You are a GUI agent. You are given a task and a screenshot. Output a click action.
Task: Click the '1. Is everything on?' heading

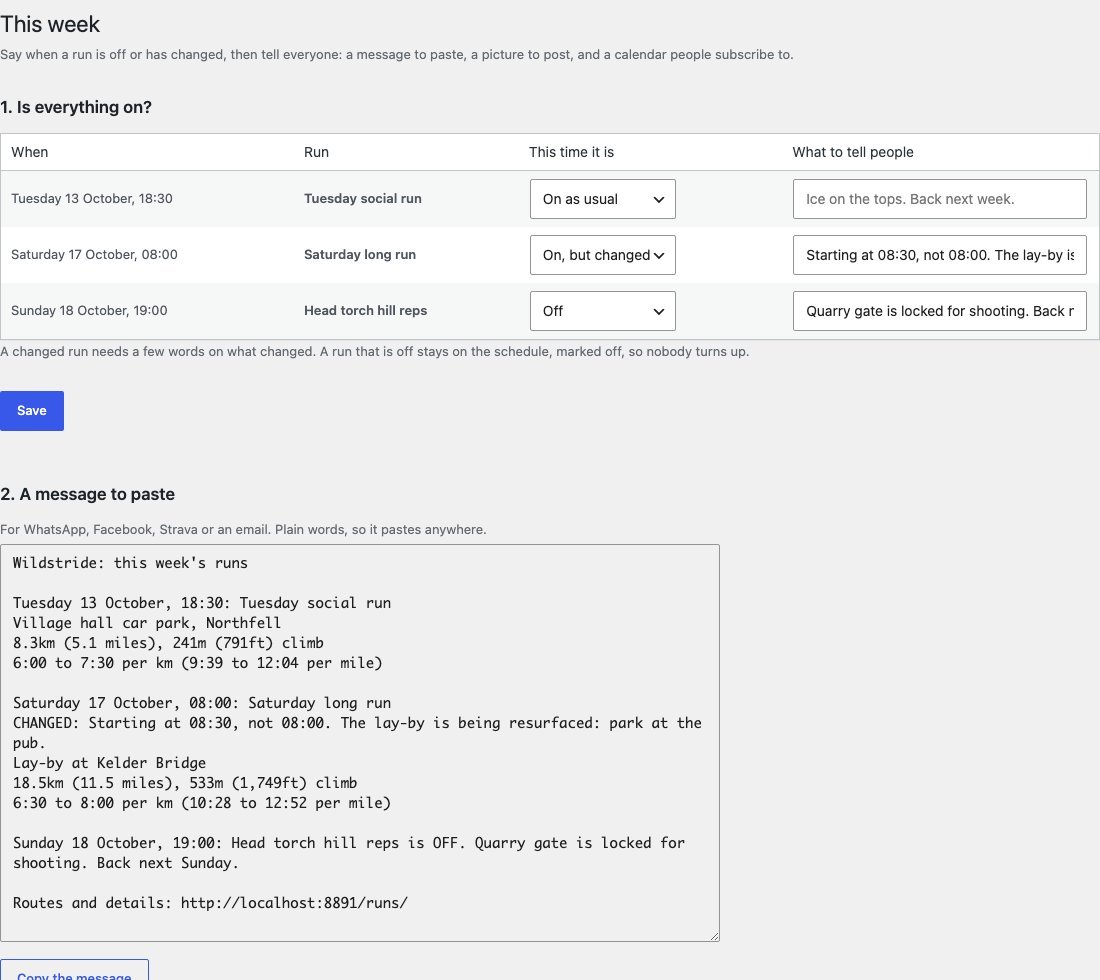pyautogui.click(x=76, y=107)
